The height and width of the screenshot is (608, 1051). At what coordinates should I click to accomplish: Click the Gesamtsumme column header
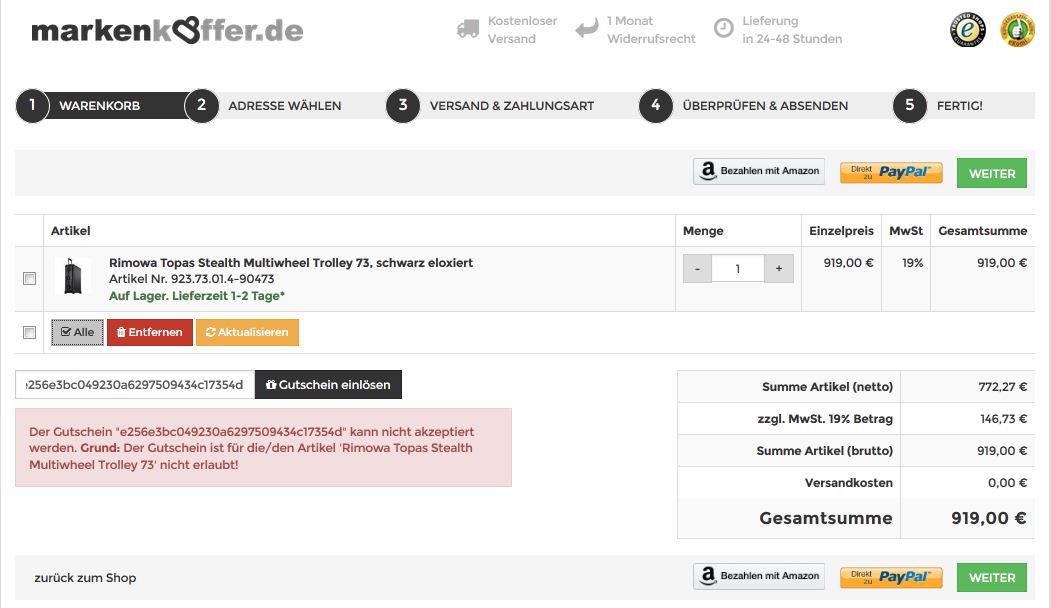pos(983,231)
